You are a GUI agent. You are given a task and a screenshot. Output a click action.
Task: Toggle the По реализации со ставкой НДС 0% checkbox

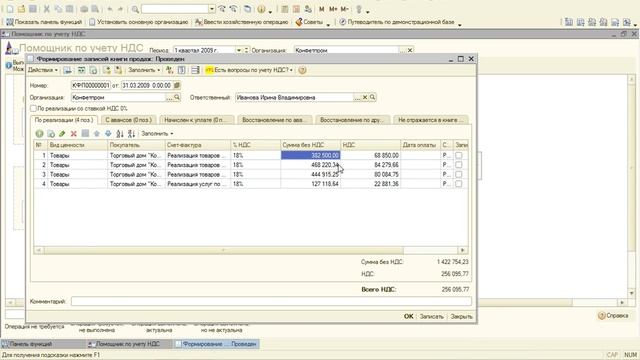point(33,109)
